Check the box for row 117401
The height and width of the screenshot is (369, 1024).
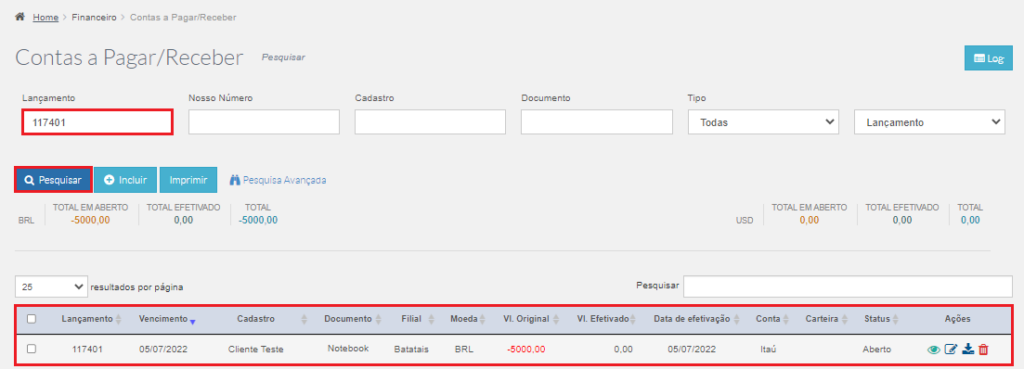[31, 349]
